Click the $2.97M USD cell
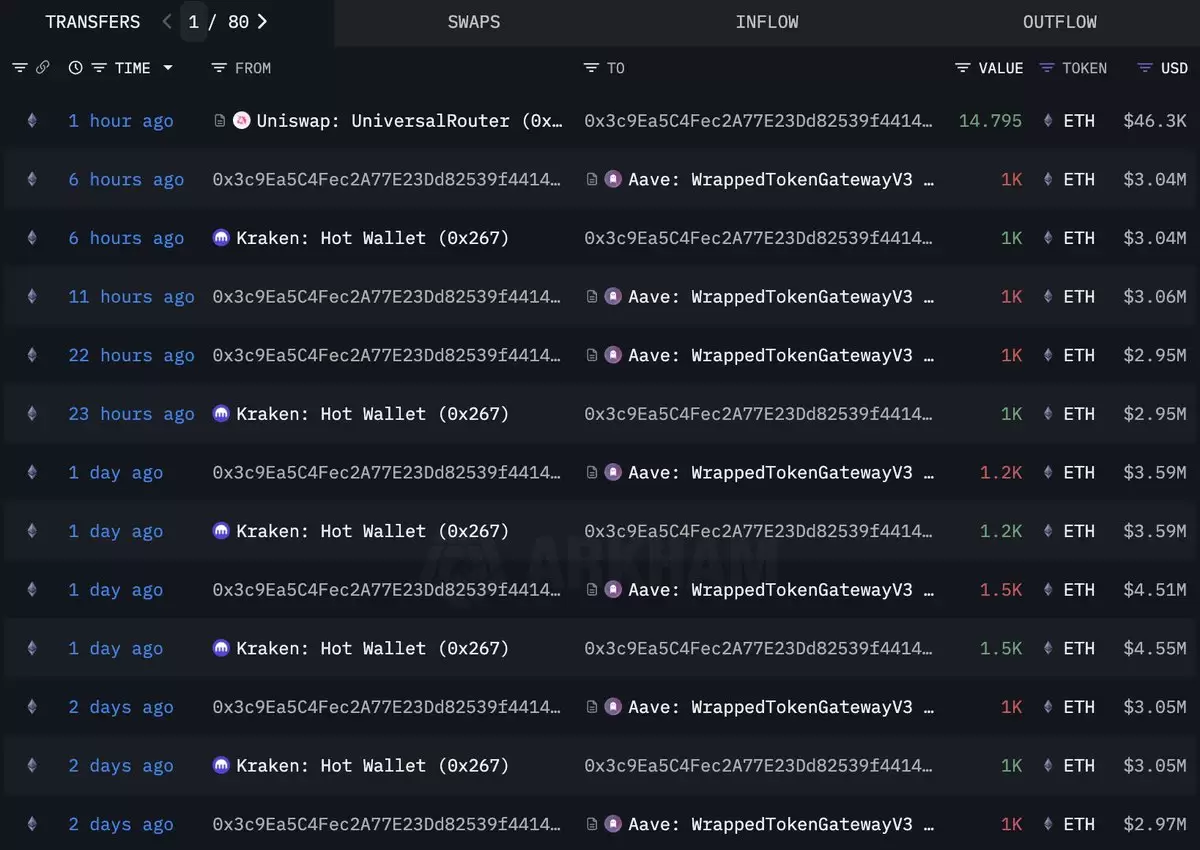Screen dimensions: 1200x850 pos(1155,825)
